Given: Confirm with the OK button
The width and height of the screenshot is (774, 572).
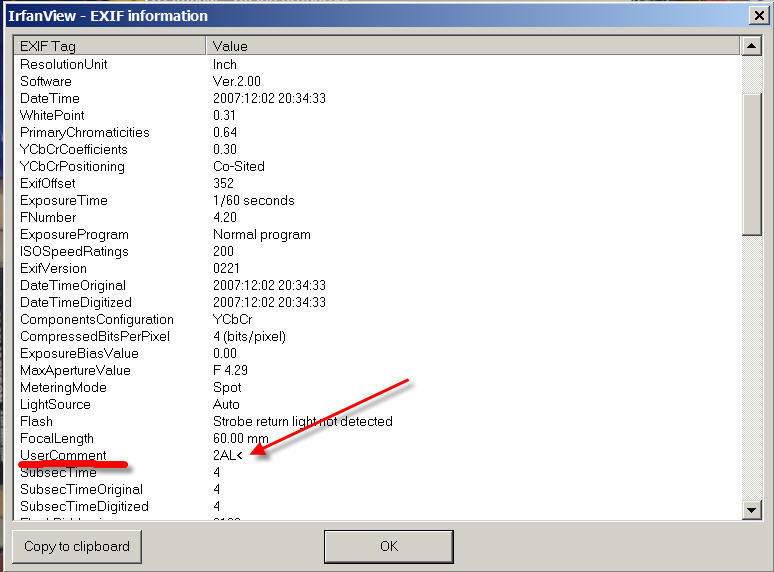Looking at the screenshot, I should 388,546.
